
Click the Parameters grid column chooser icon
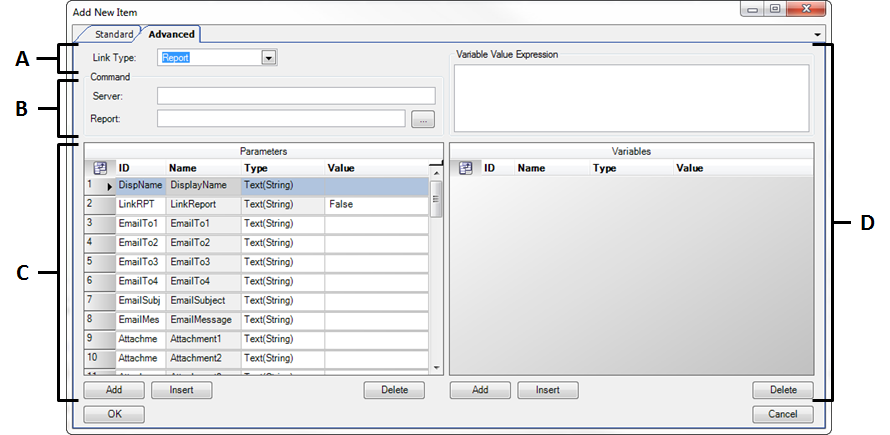pos(99,169)
